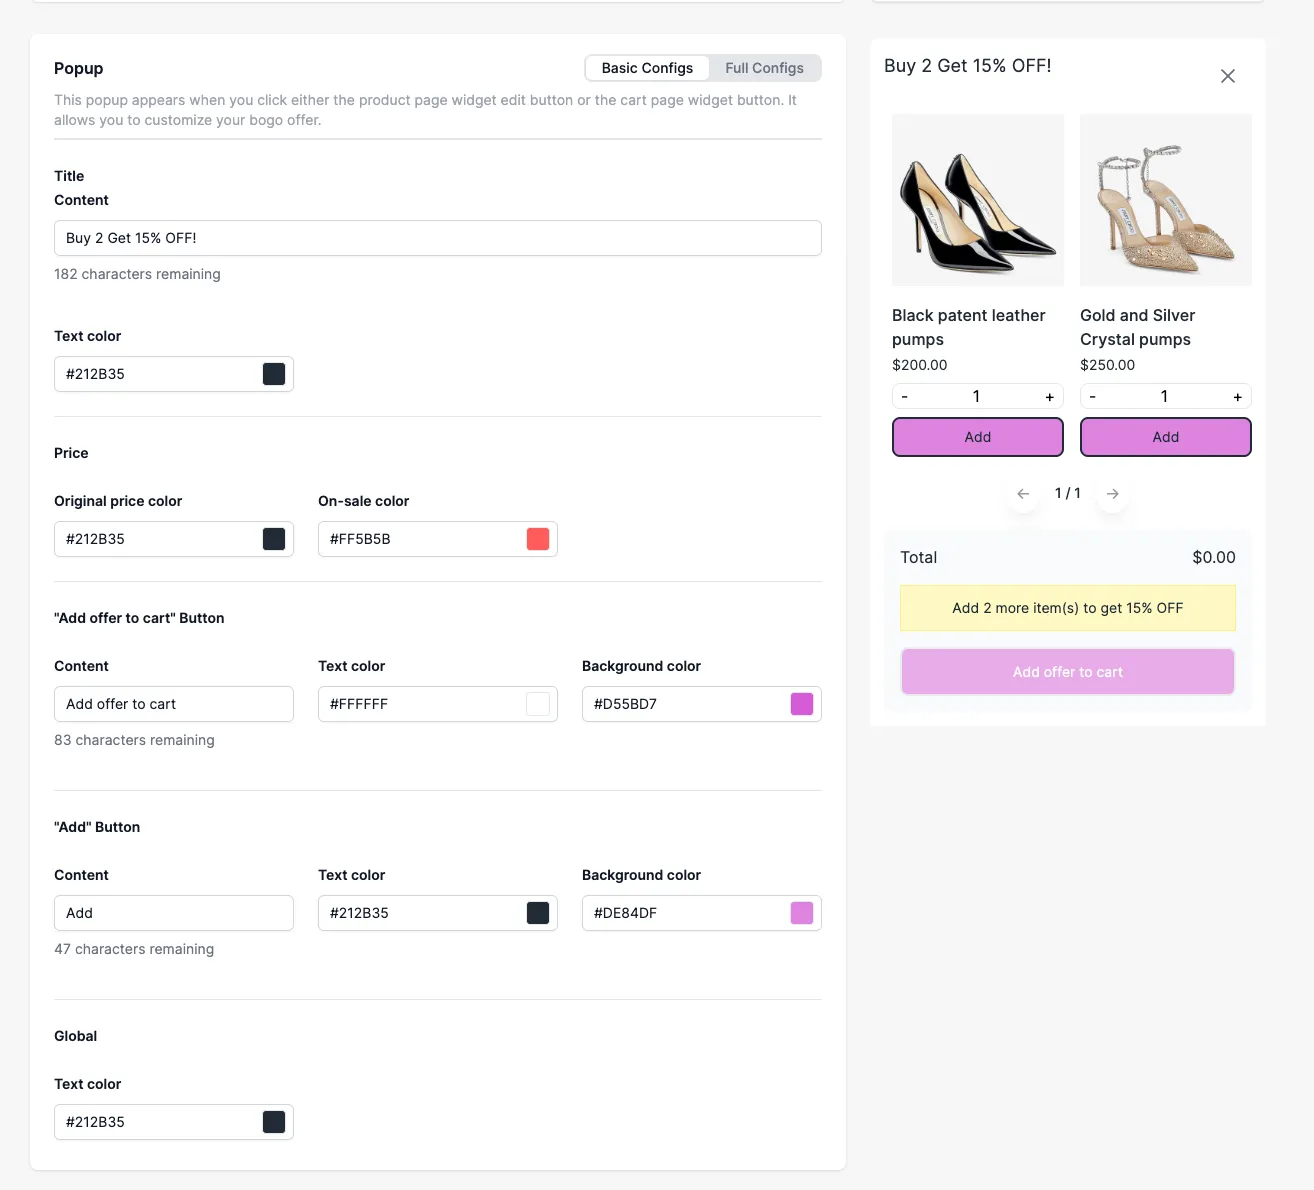Increase Black patent leather pumps quantity

click(x=1049, y=397)
